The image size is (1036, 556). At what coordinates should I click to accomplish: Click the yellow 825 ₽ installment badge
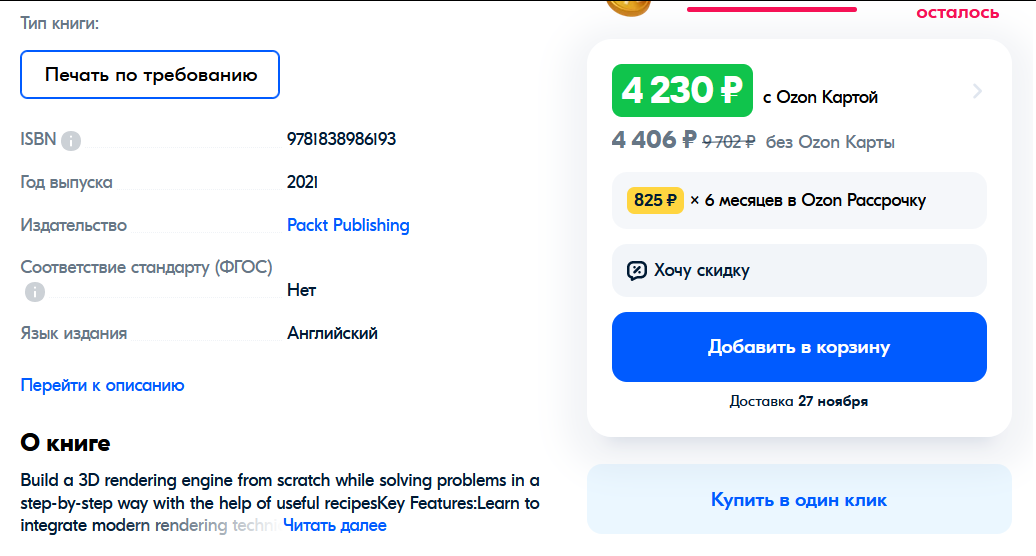(655, 200)
